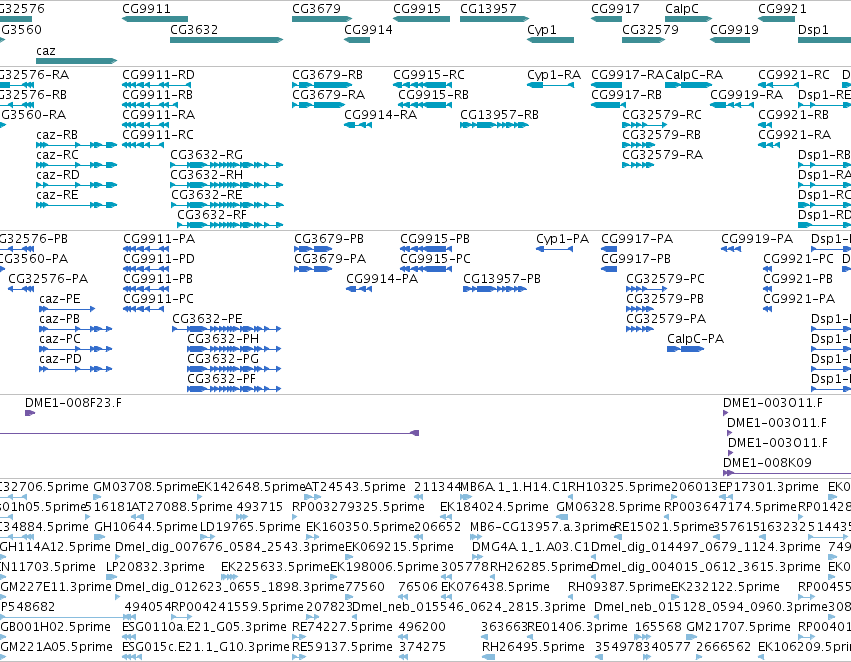Open the CG9919-PA protein feature
Screen dimensions: 851x662
point(731,249)
